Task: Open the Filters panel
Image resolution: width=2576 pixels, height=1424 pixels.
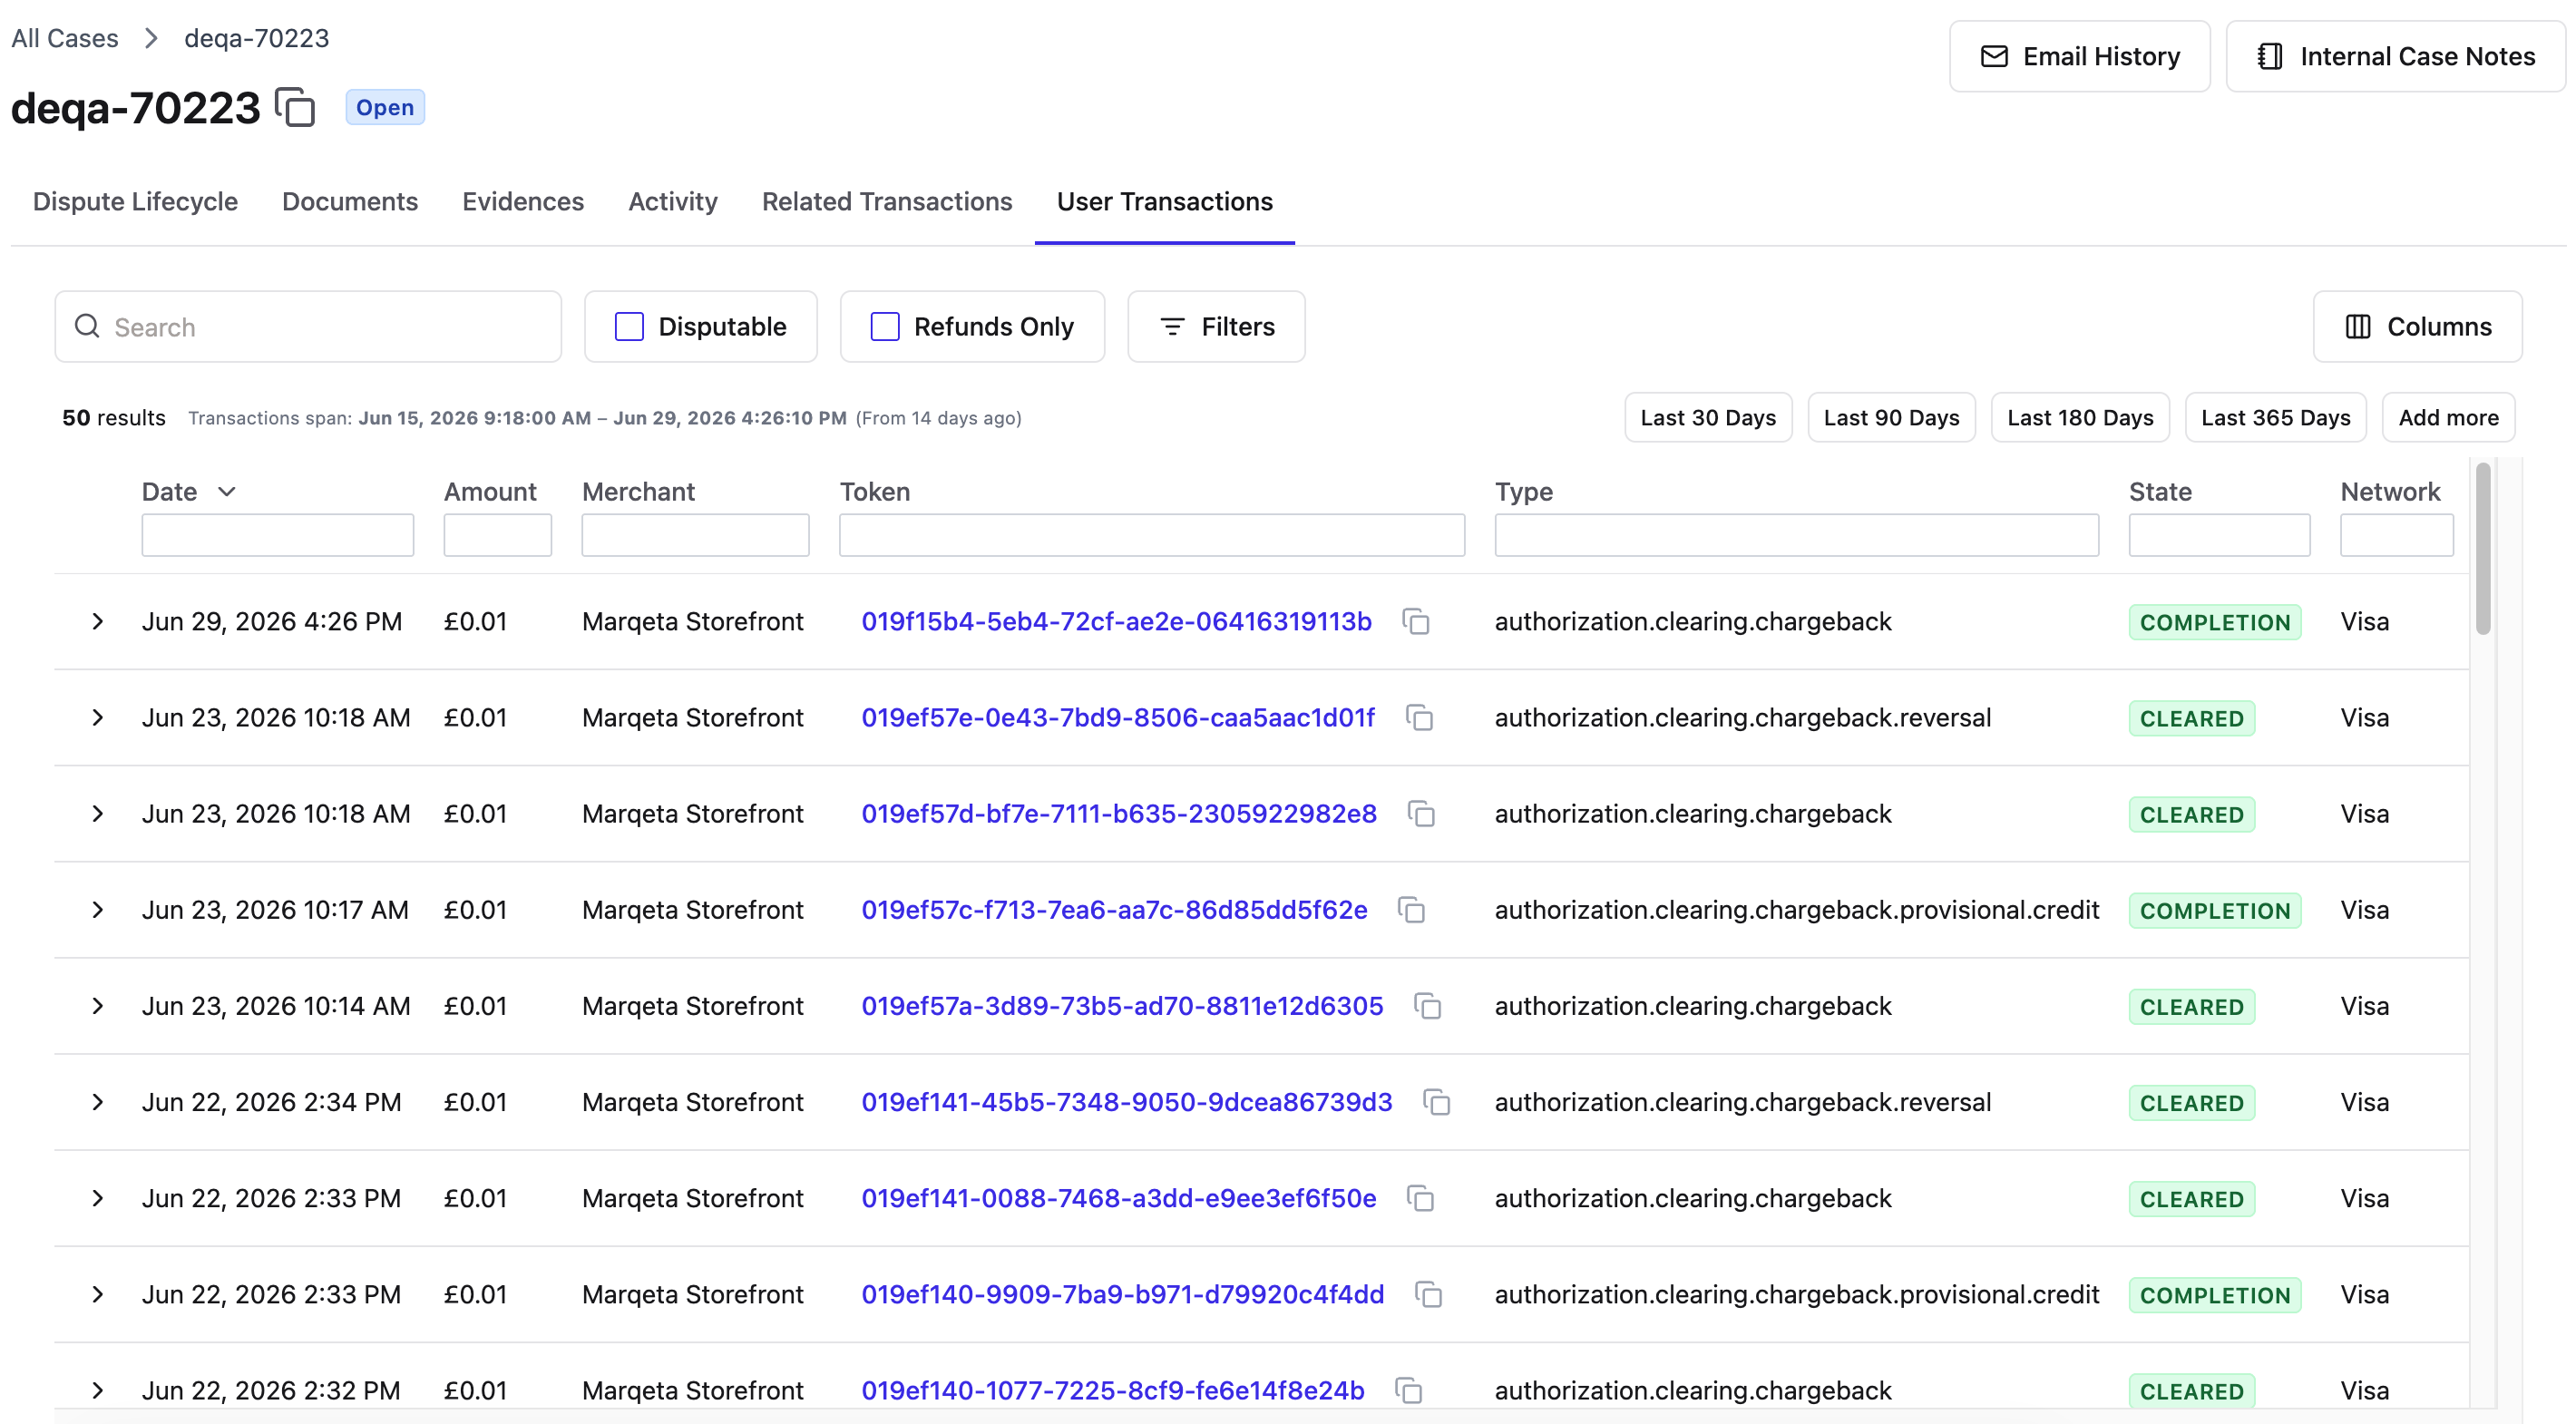Action: click(1216, 326)
